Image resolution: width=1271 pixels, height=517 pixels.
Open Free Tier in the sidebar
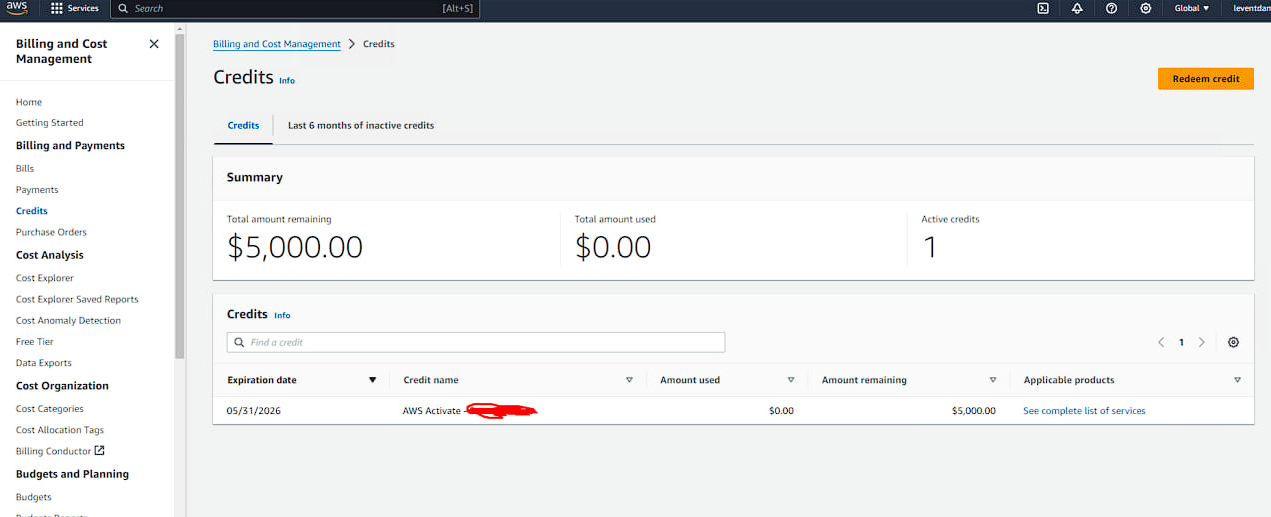35,342
